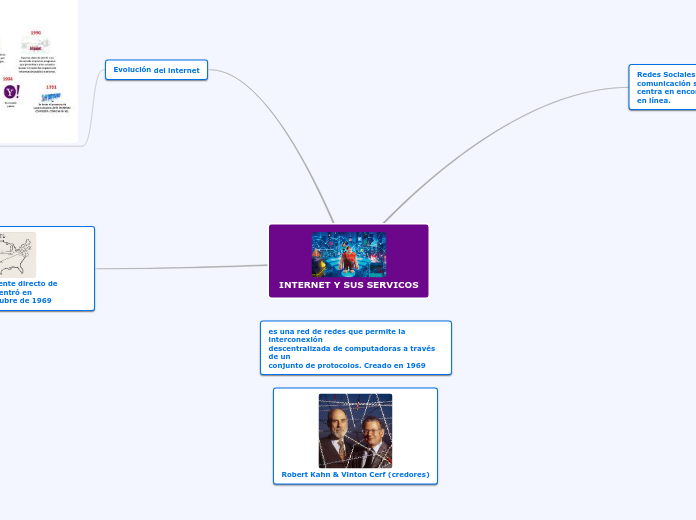
Task: Click the 1994 label in timeline image
Action: click(8, 79)
